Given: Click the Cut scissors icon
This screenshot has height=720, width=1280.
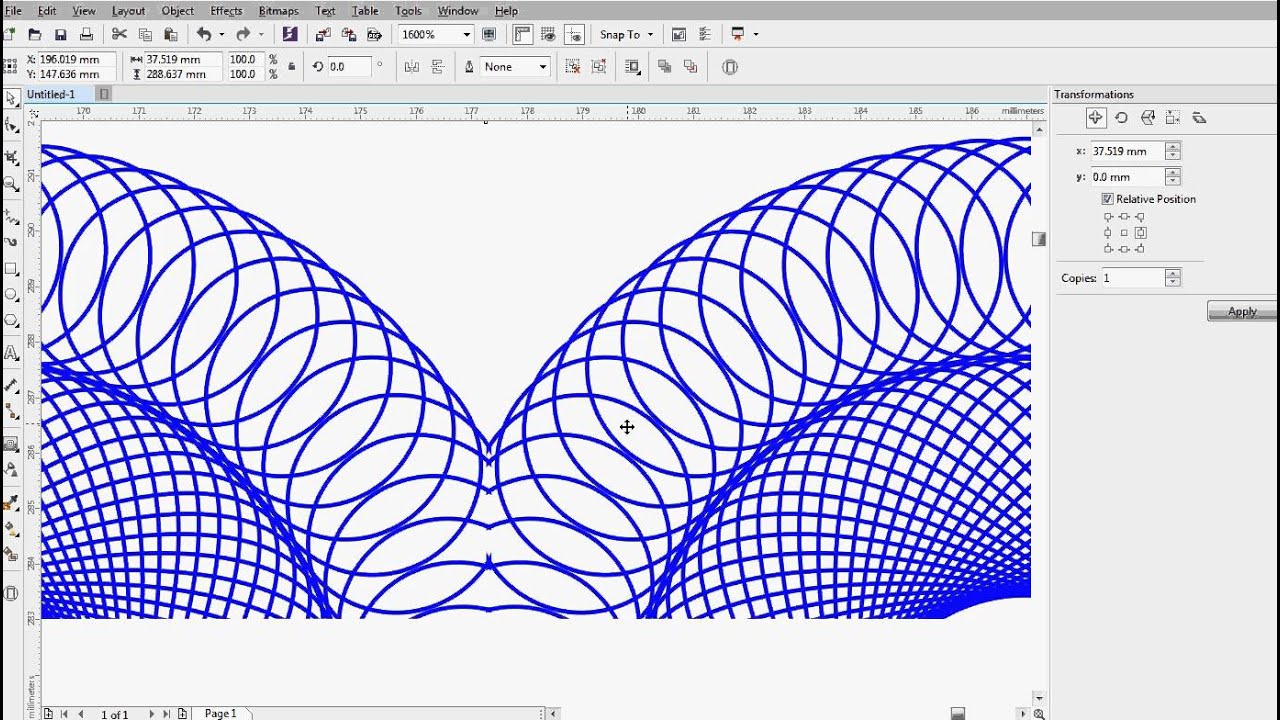Looking at the screenshot, I should (120, 34).
